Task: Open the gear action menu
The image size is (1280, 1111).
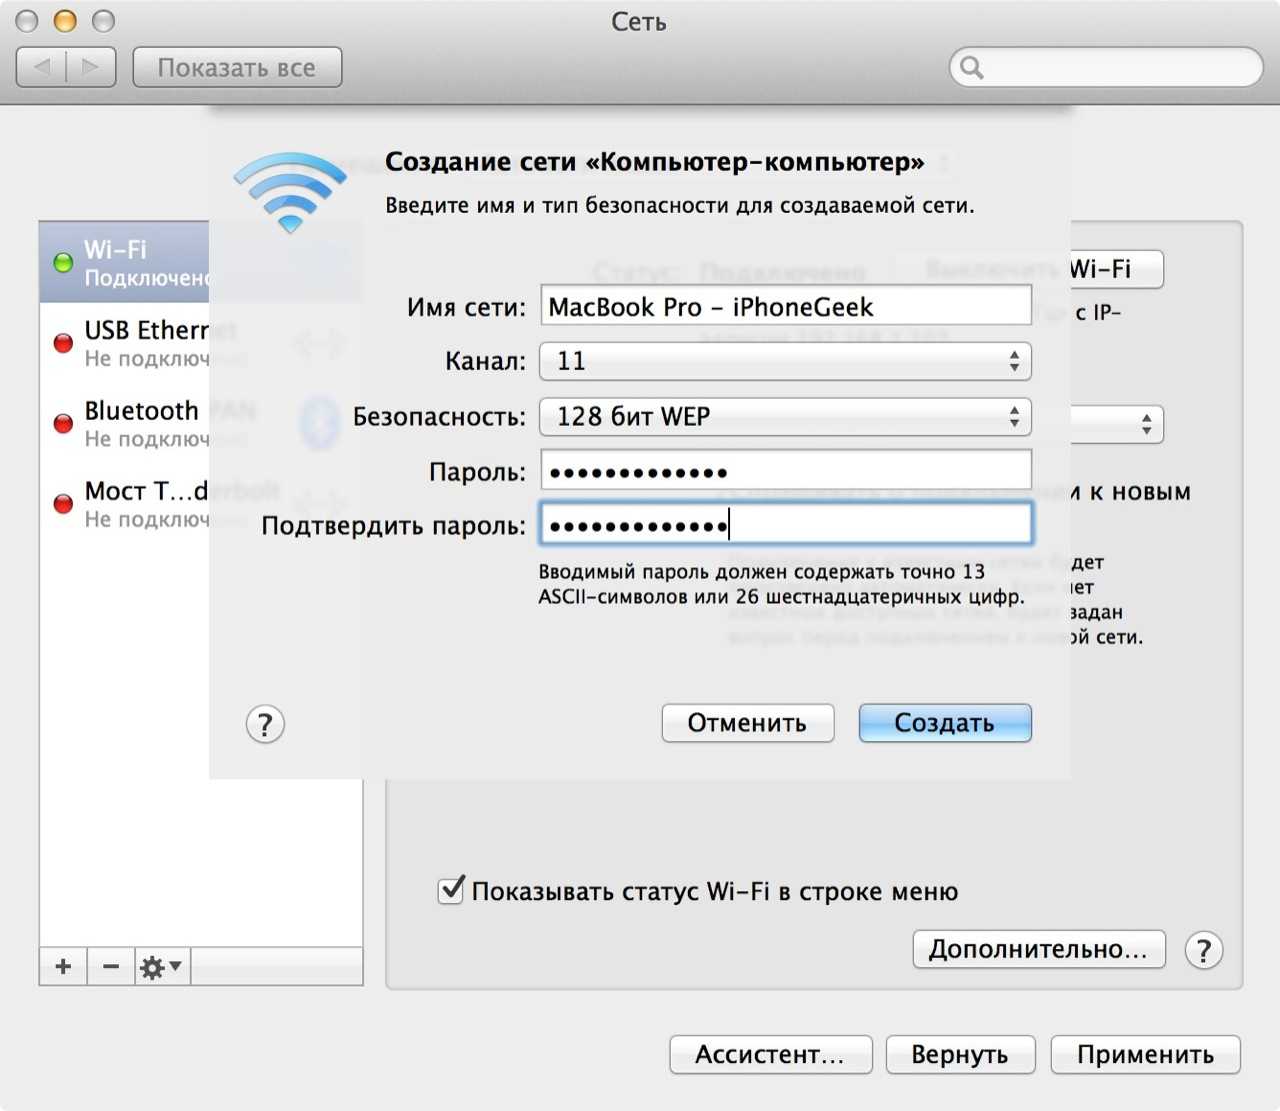Action: point(161,966)
